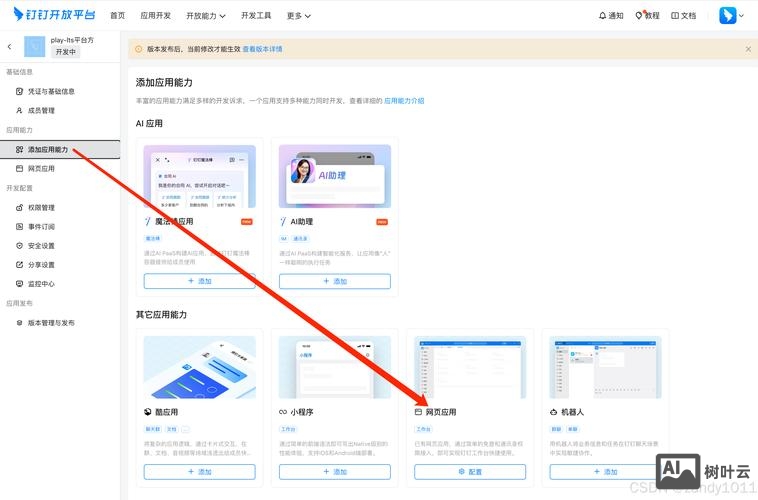Click the 网页应用 card title
The image size is (758, 500).
pos(441,412)
